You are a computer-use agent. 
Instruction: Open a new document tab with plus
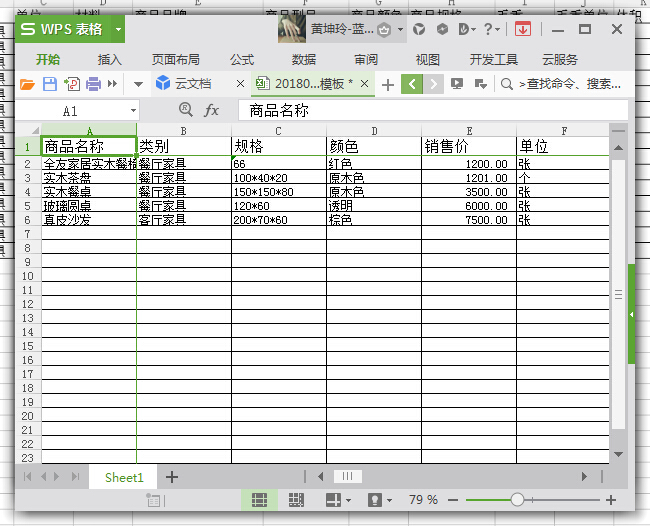tap(388, 84)
